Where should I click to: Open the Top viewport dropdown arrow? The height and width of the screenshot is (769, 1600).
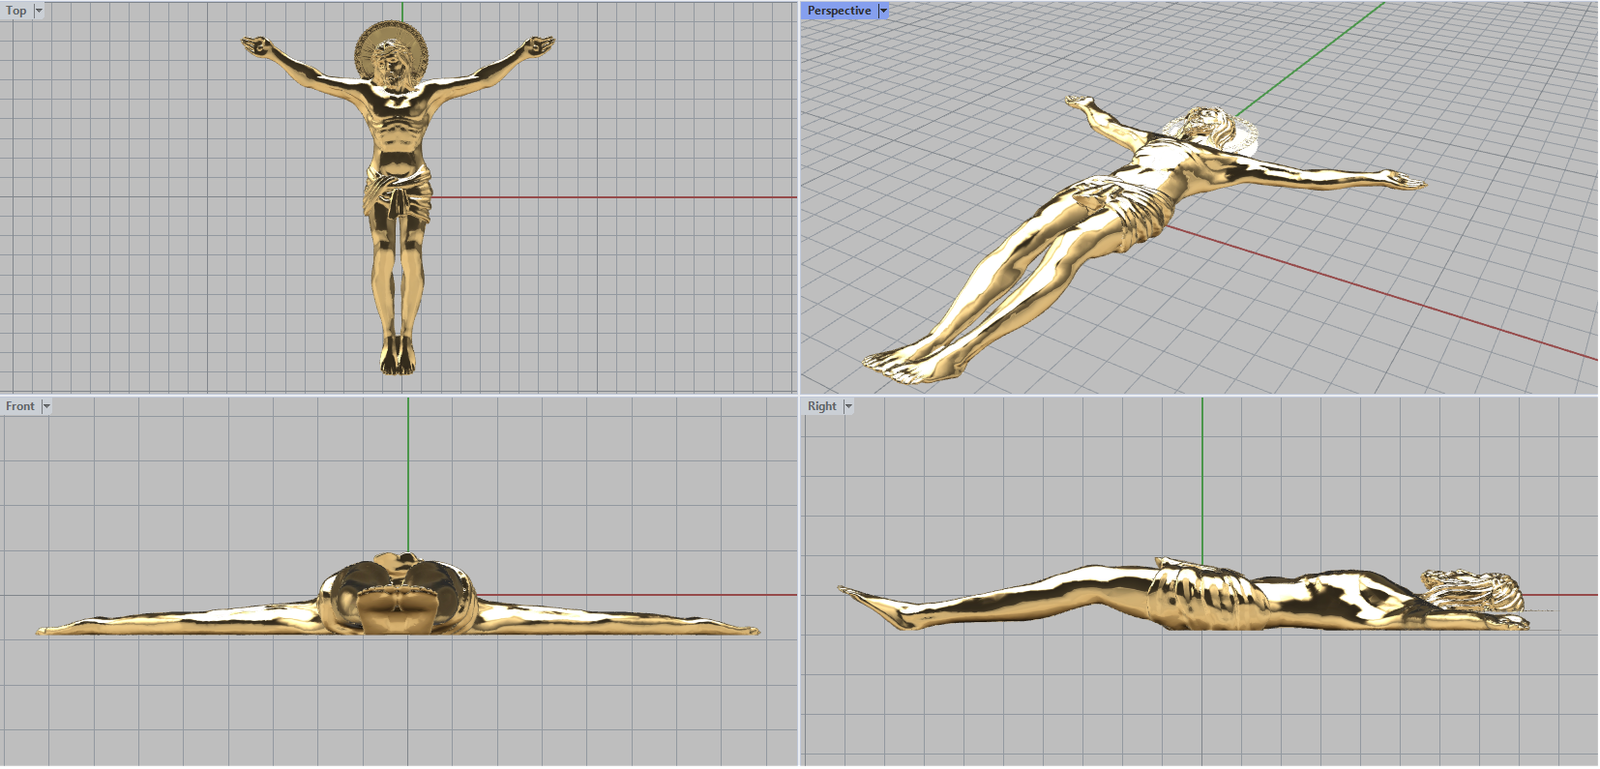click(39, 10)
